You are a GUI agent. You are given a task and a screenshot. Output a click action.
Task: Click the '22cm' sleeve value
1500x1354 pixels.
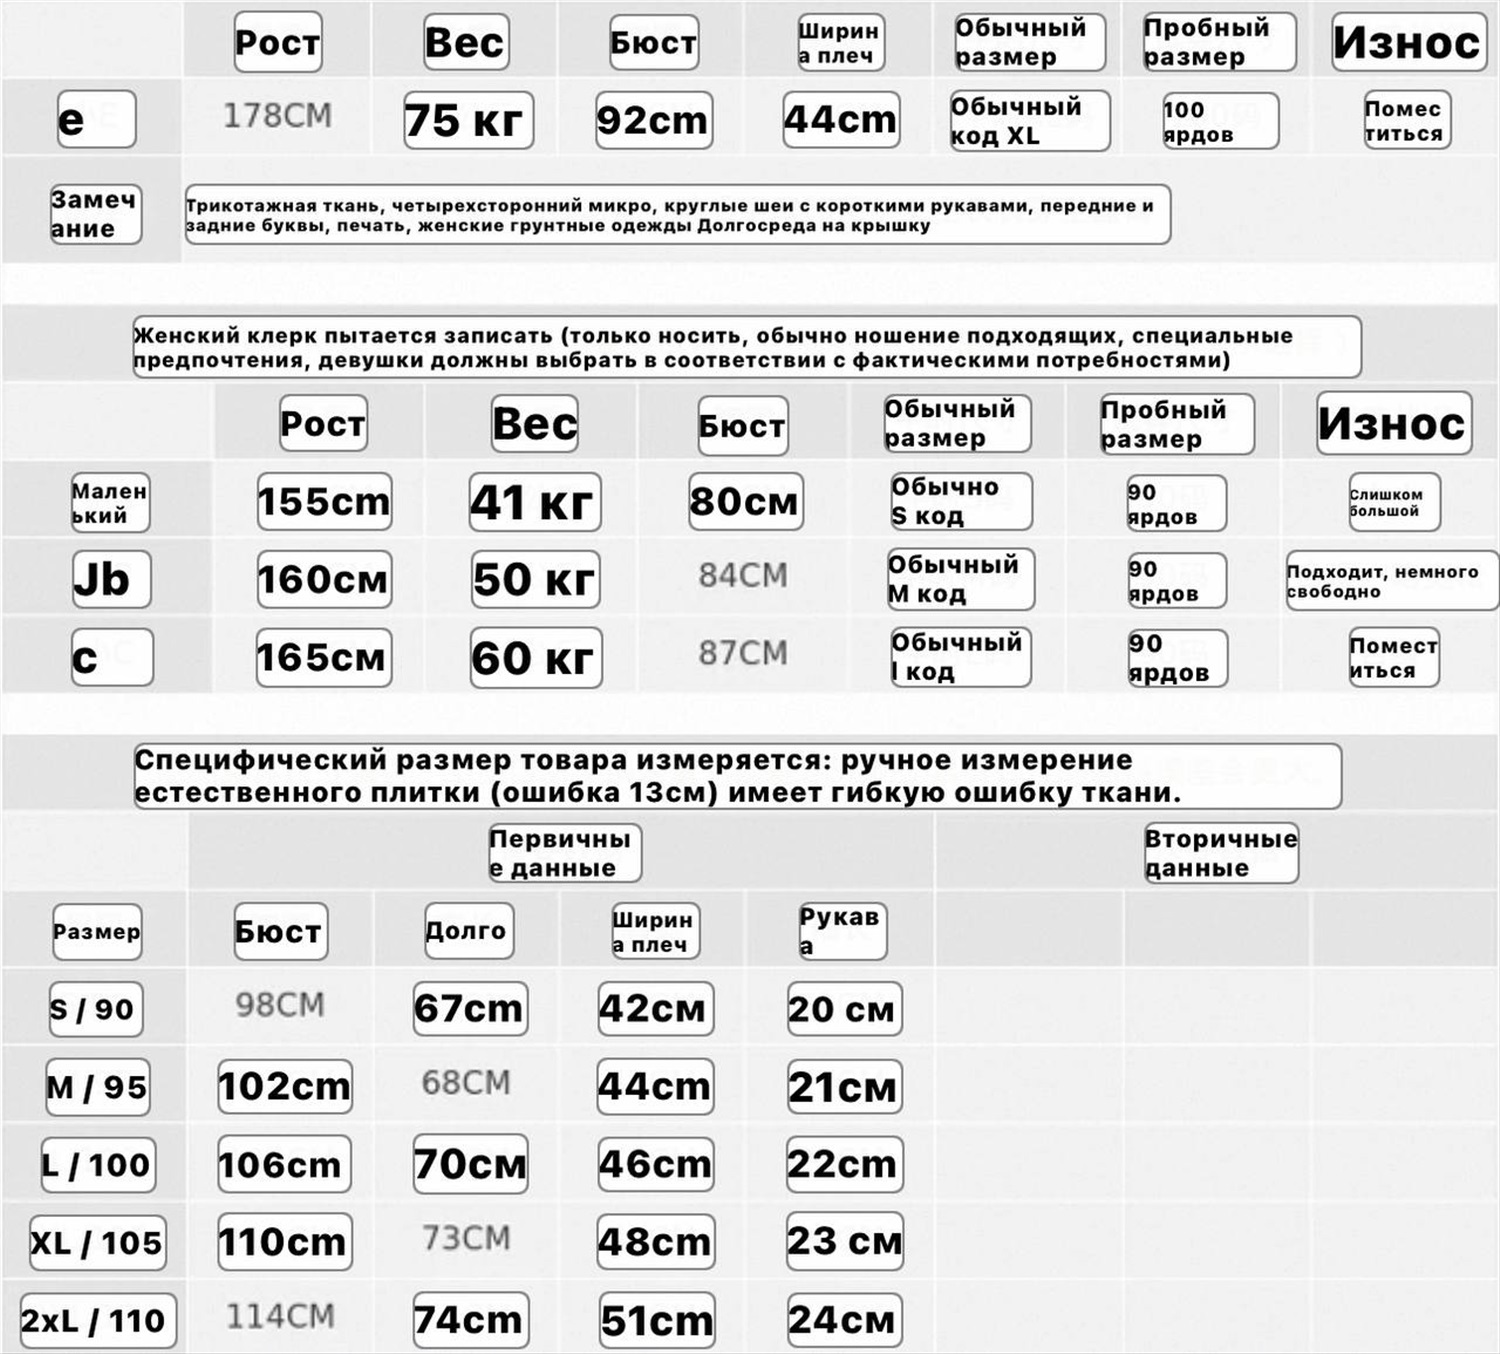point(843,1164)
